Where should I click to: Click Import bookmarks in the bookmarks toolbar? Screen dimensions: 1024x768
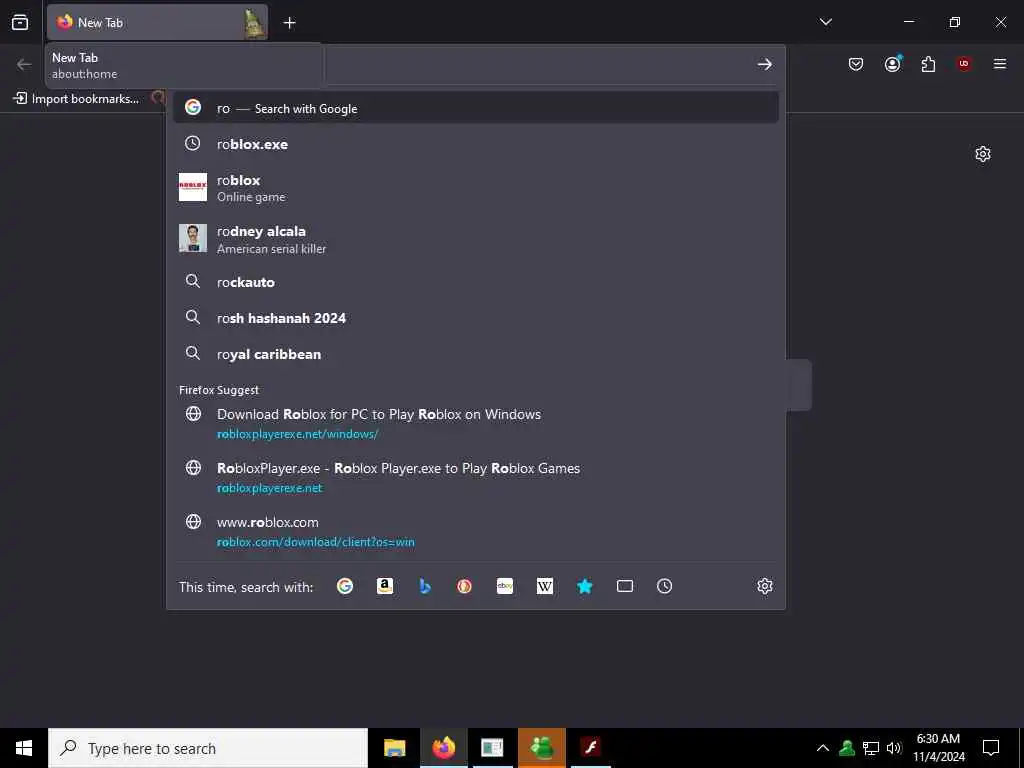coord(76,99)
